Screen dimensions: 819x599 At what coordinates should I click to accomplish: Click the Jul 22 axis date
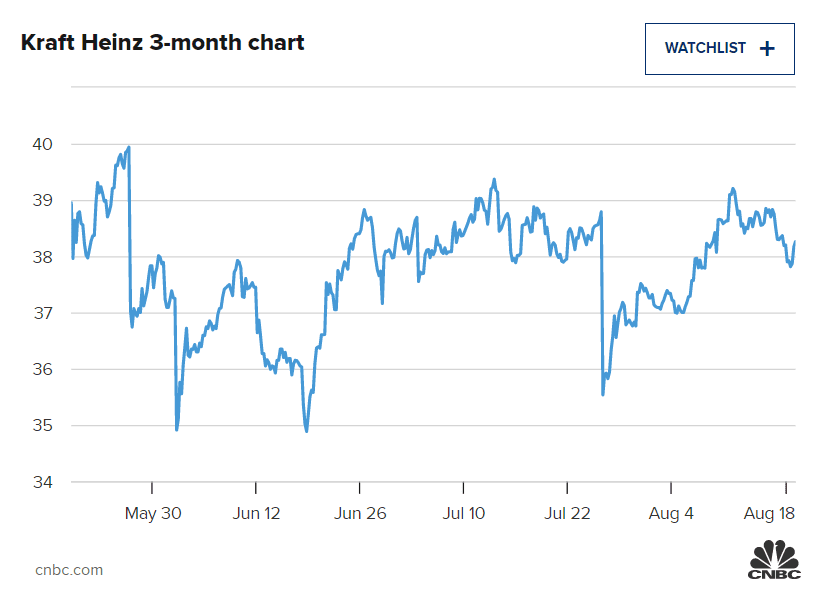567,514
